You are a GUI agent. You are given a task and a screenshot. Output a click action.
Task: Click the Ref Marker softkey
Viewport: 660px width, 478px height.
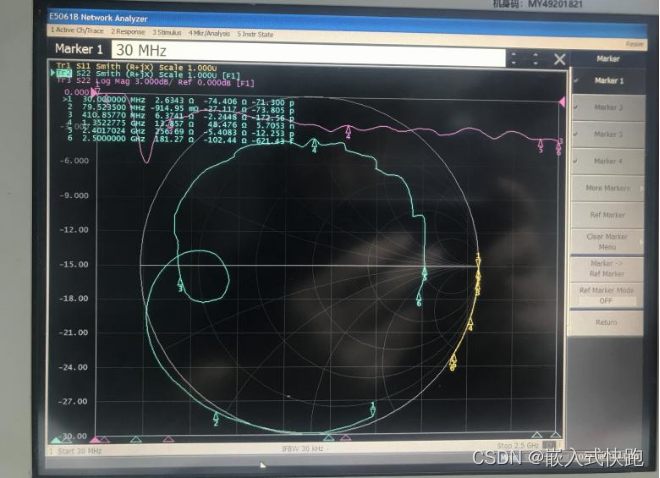pyautogui.click(x=607, y=215)
